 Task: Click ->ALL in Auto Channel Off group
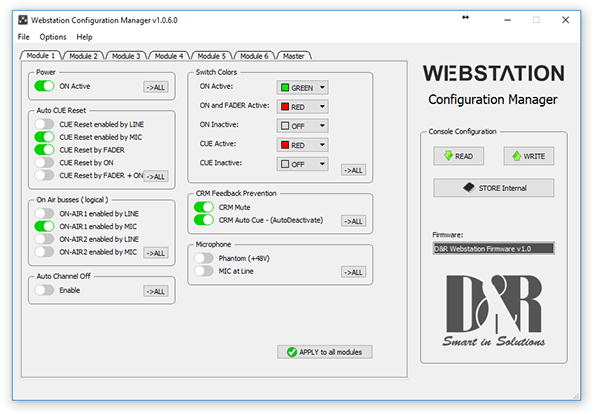click(x=156, y=291)
